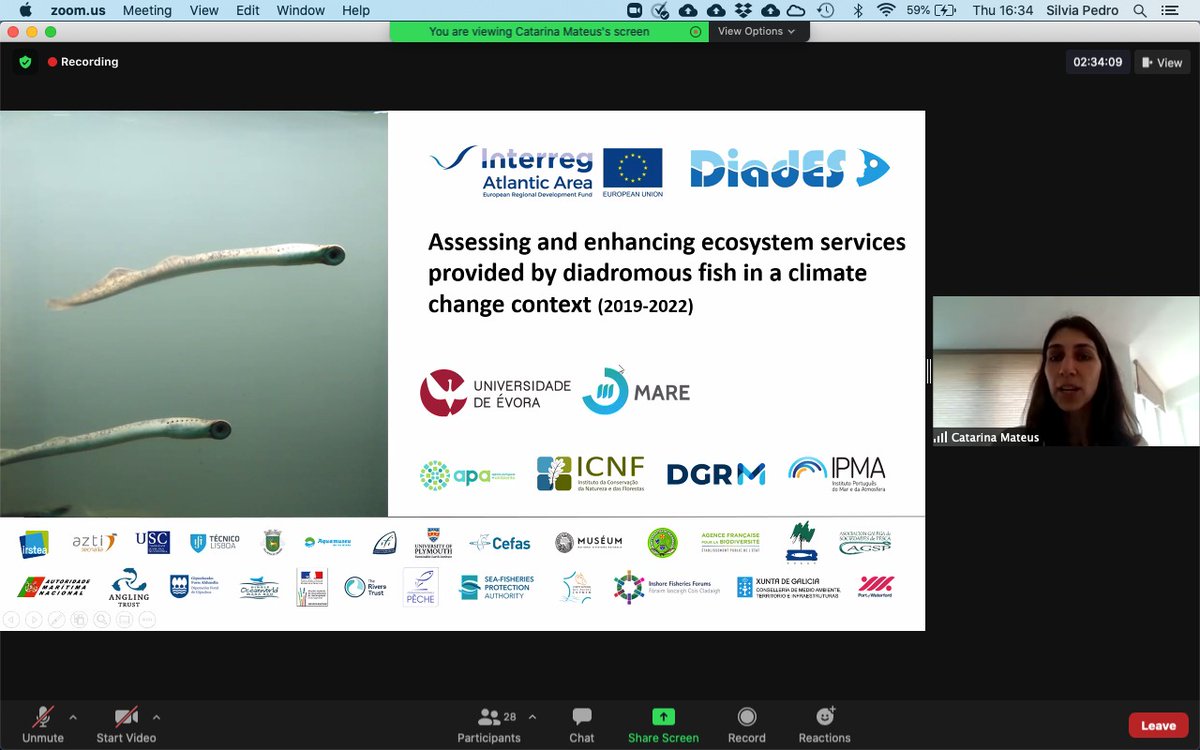This screenshot has height=750, width=1200.
Task: Click the Cefas partner logo
Action: [499, 543]
